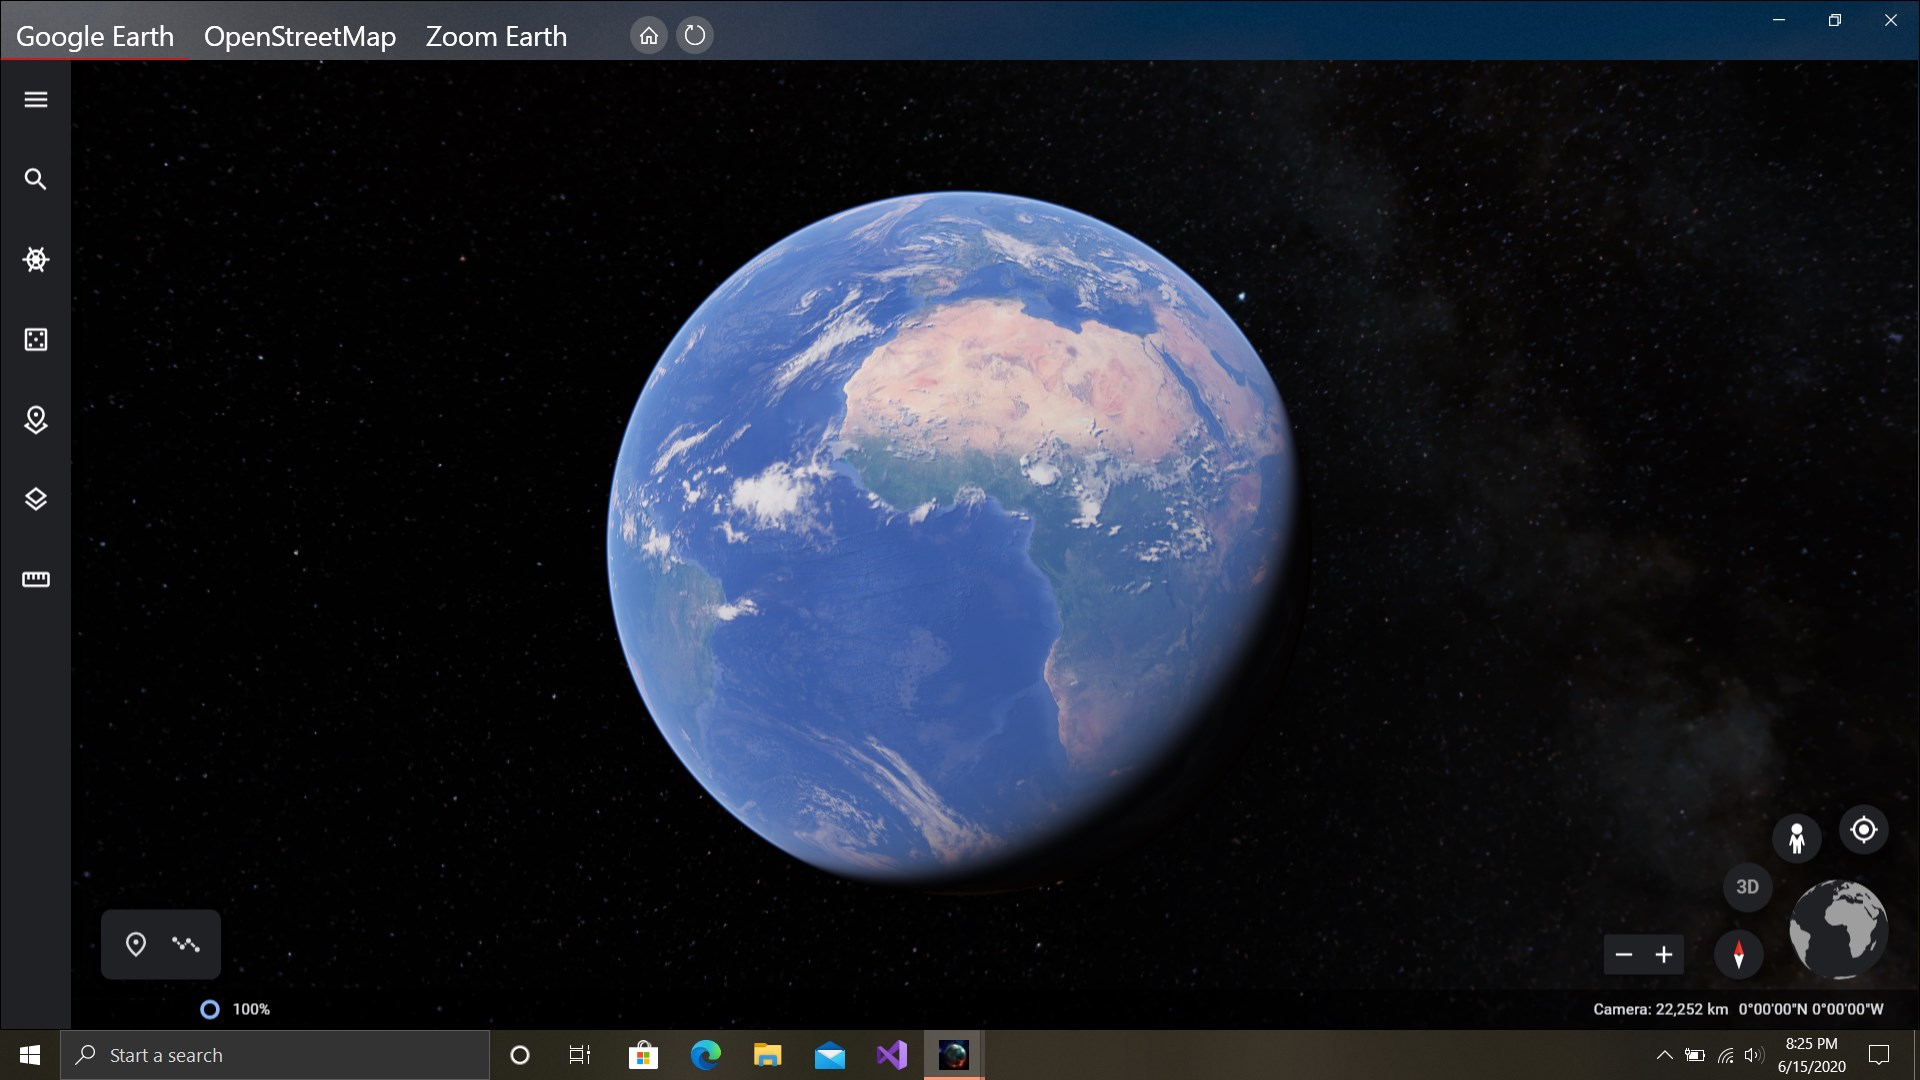The width and height of the screenshot is (1920, 1080).
Task: Refresh the current map view
Action: pos(695,35)
